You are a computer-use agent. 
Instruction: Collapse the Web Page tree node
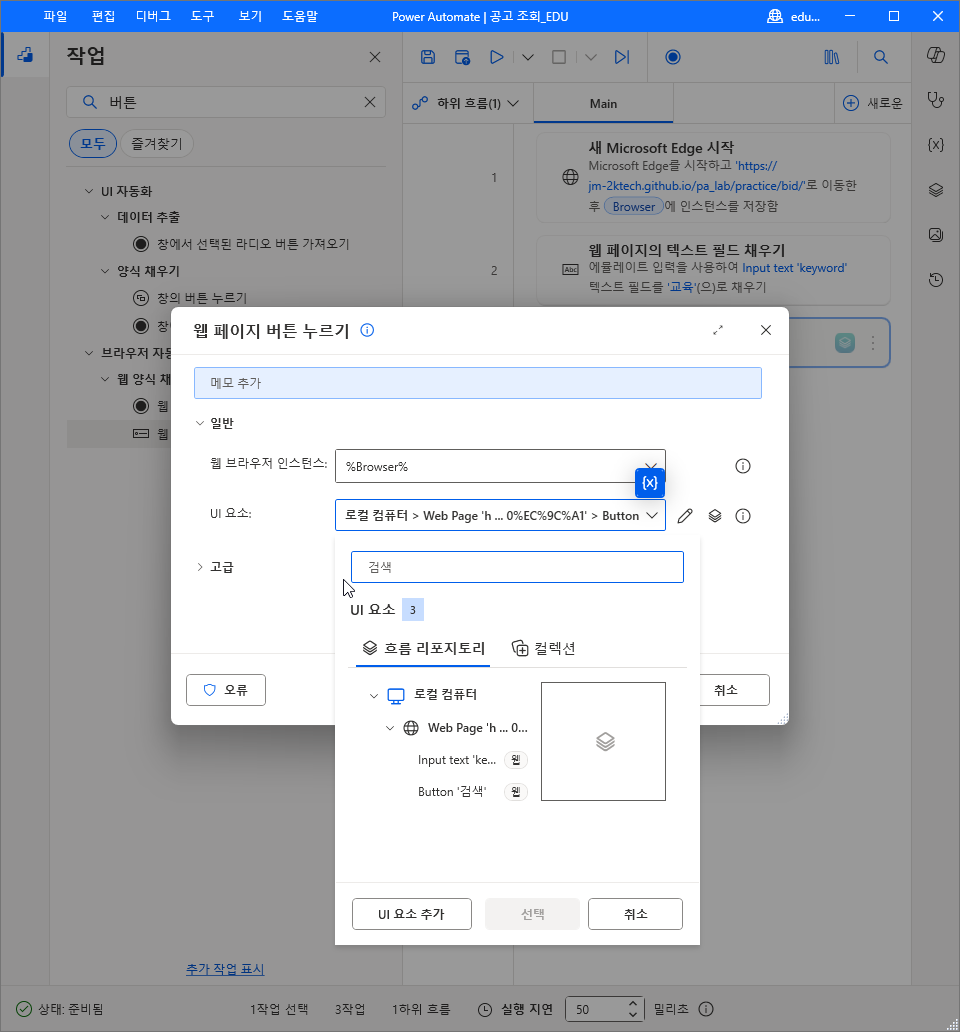pos(390,728)
